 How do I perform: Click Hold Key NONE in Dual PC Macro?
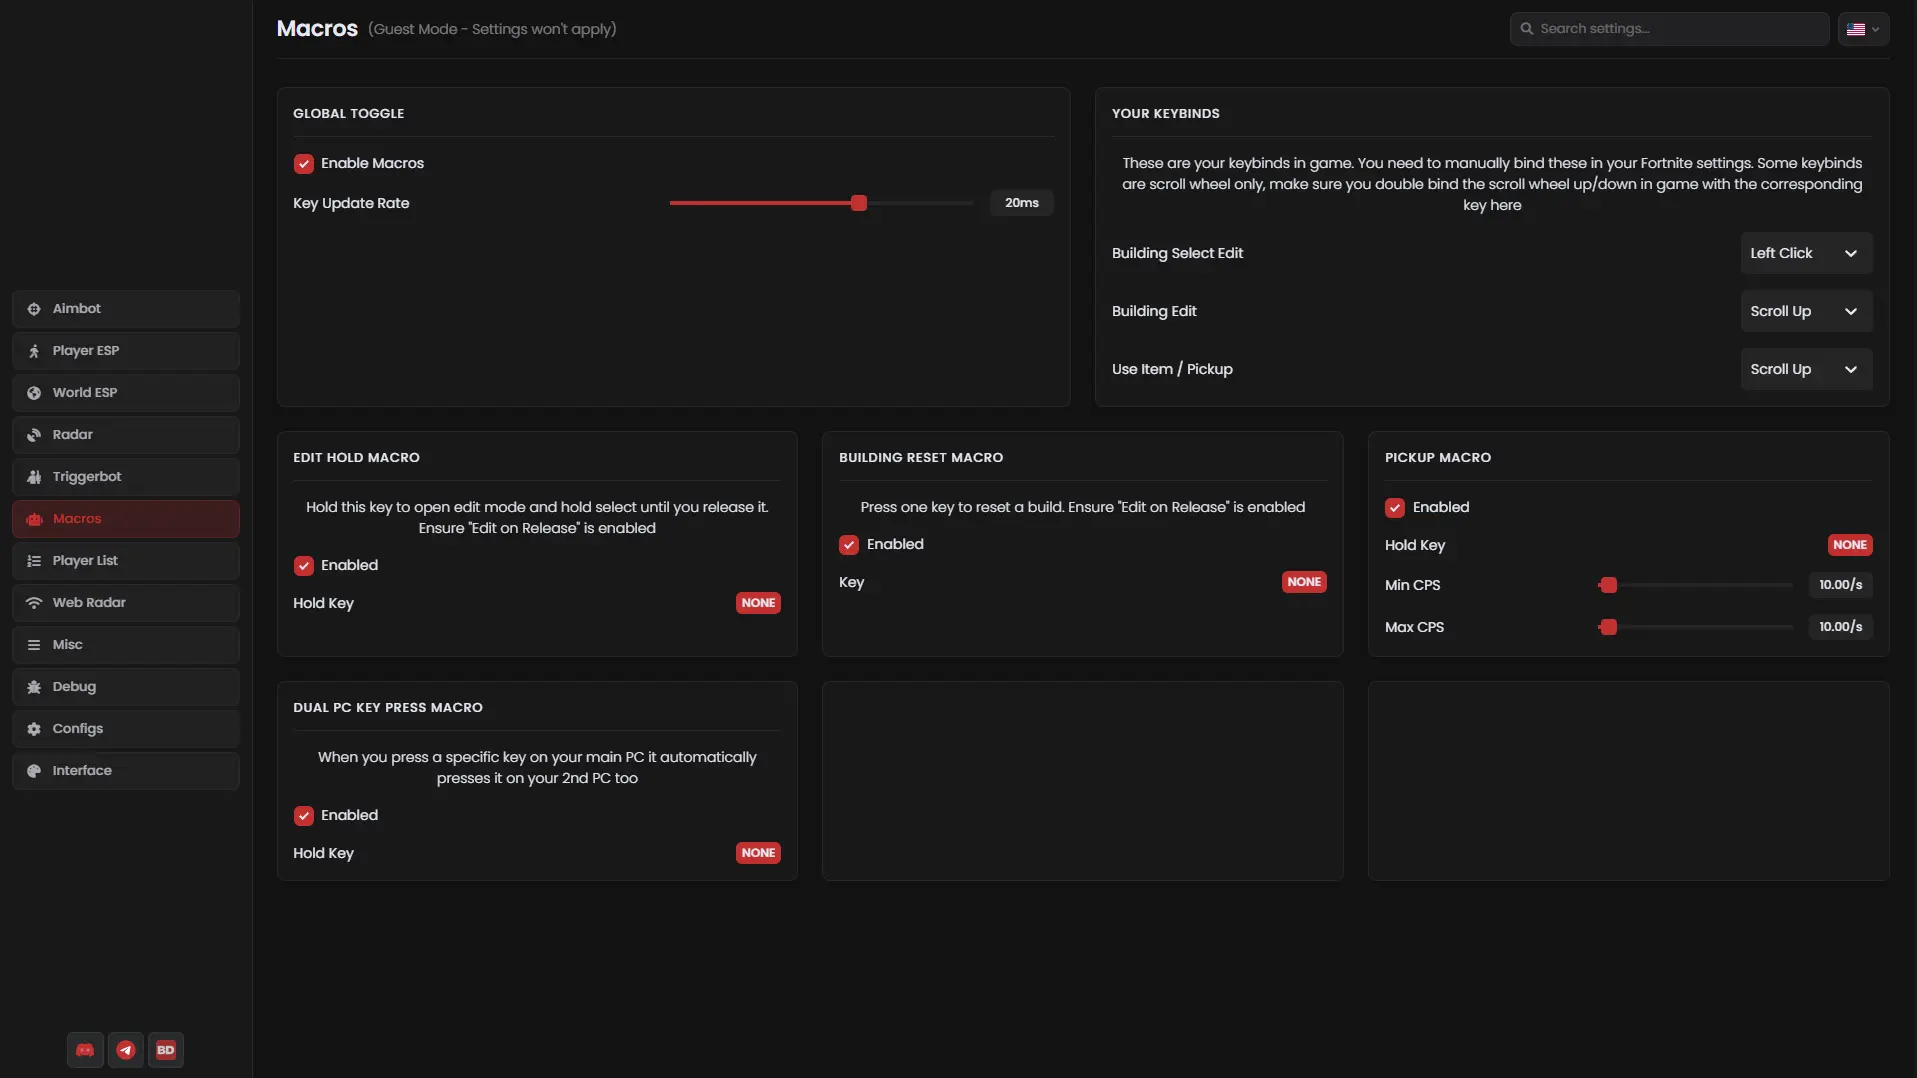pos(758,853)
